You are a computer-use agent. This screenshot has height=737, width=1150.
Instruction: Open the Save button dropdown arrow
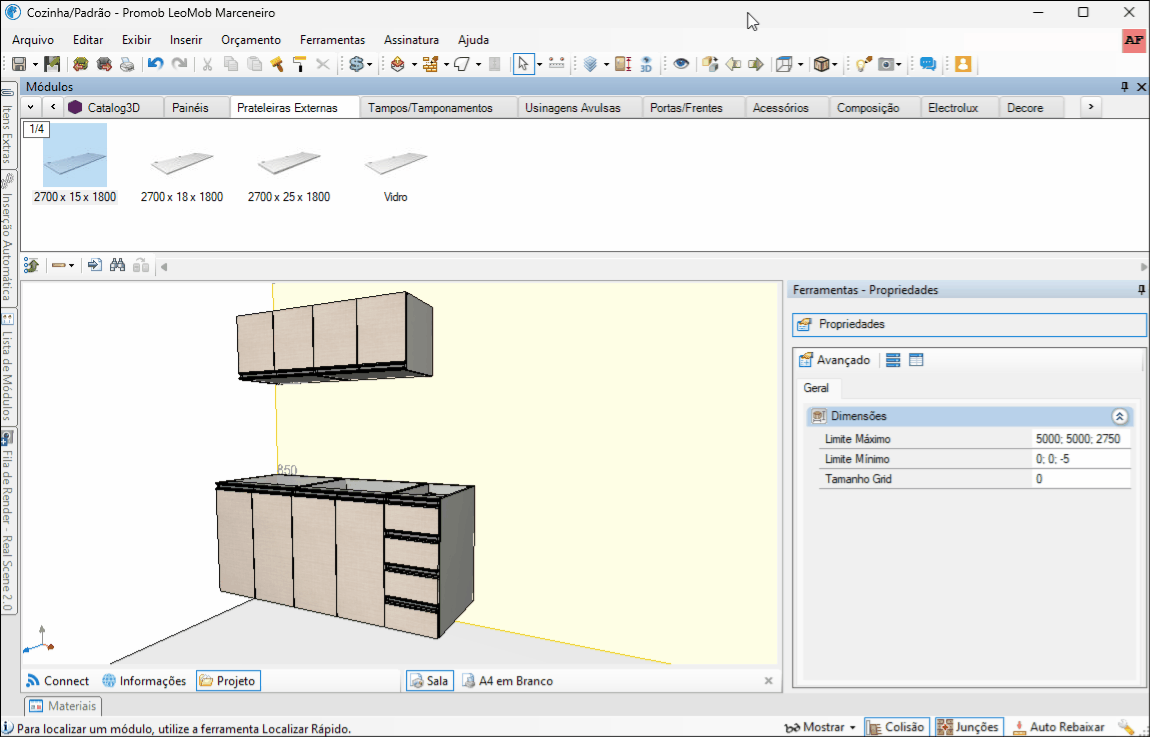(x=34, y=65)
